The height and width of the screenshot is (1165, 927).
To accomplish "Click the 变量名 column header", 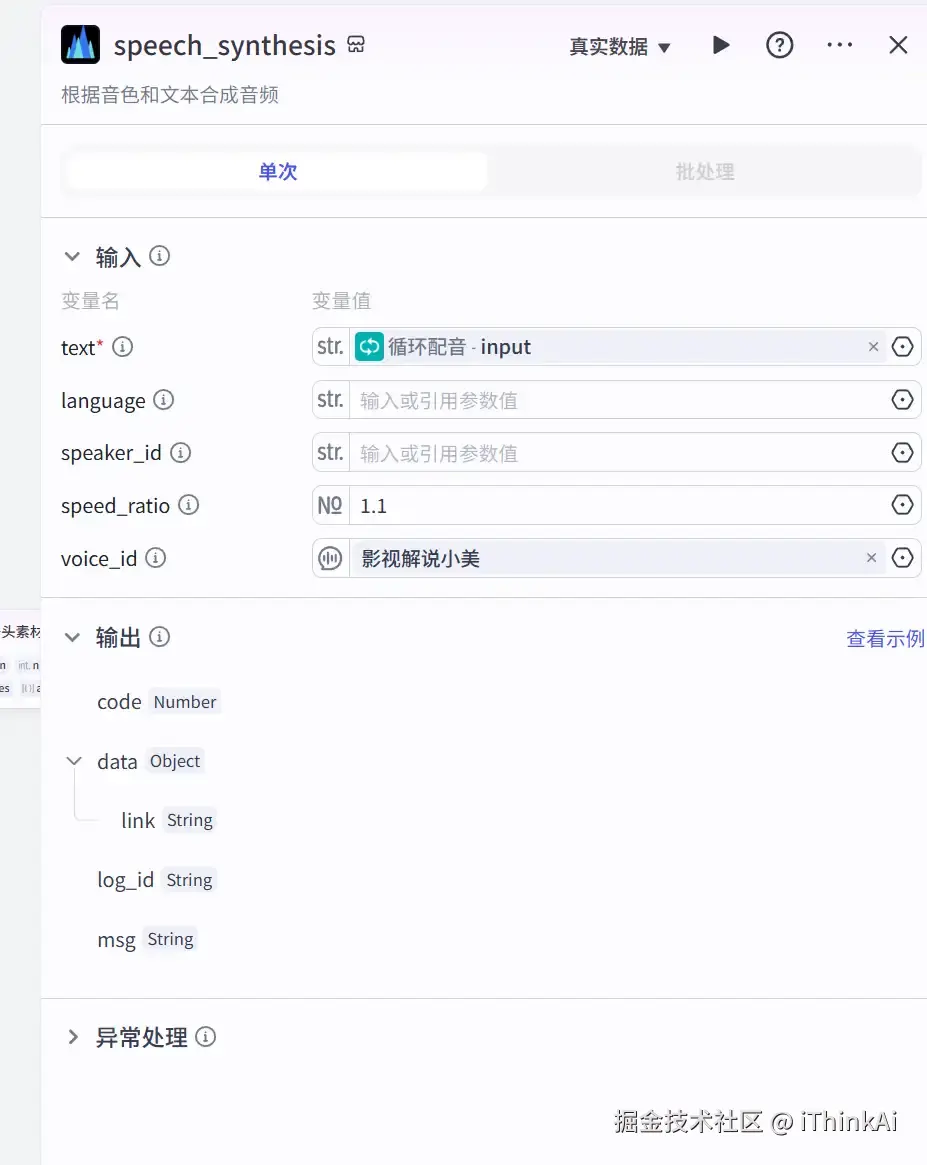I will point(90,300).
